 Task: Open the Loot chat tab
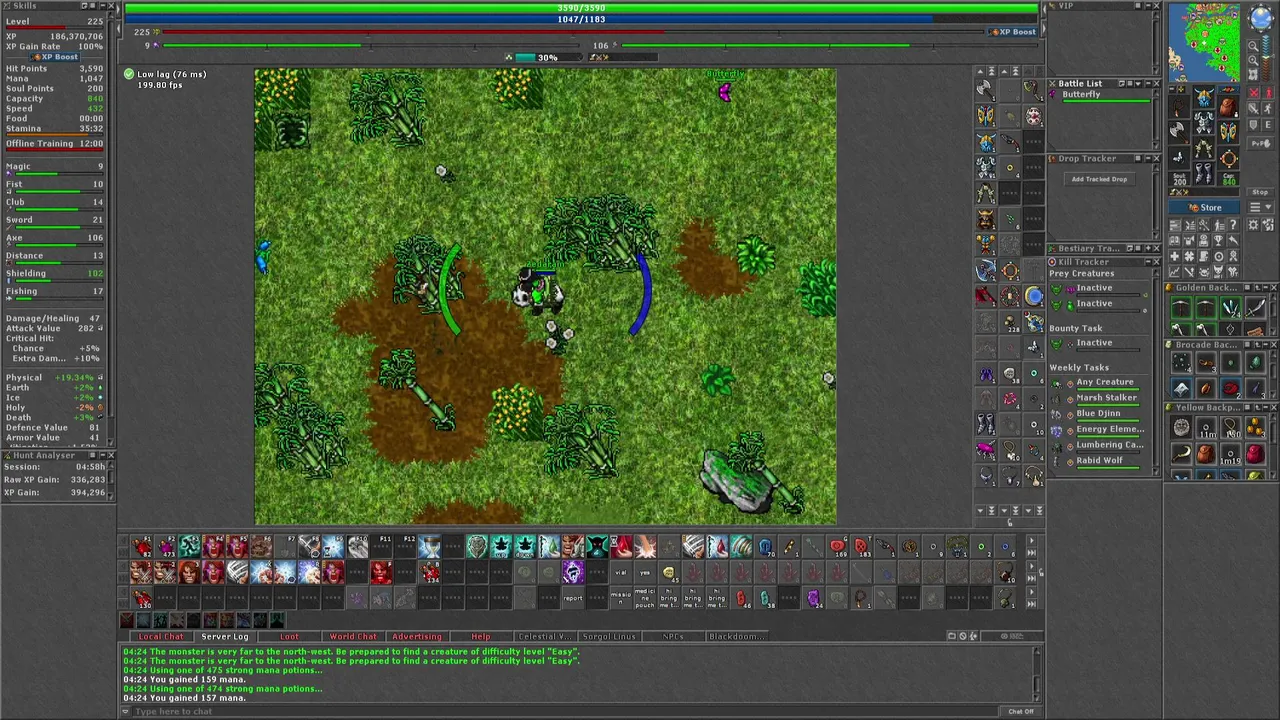(x=289, y=636)
